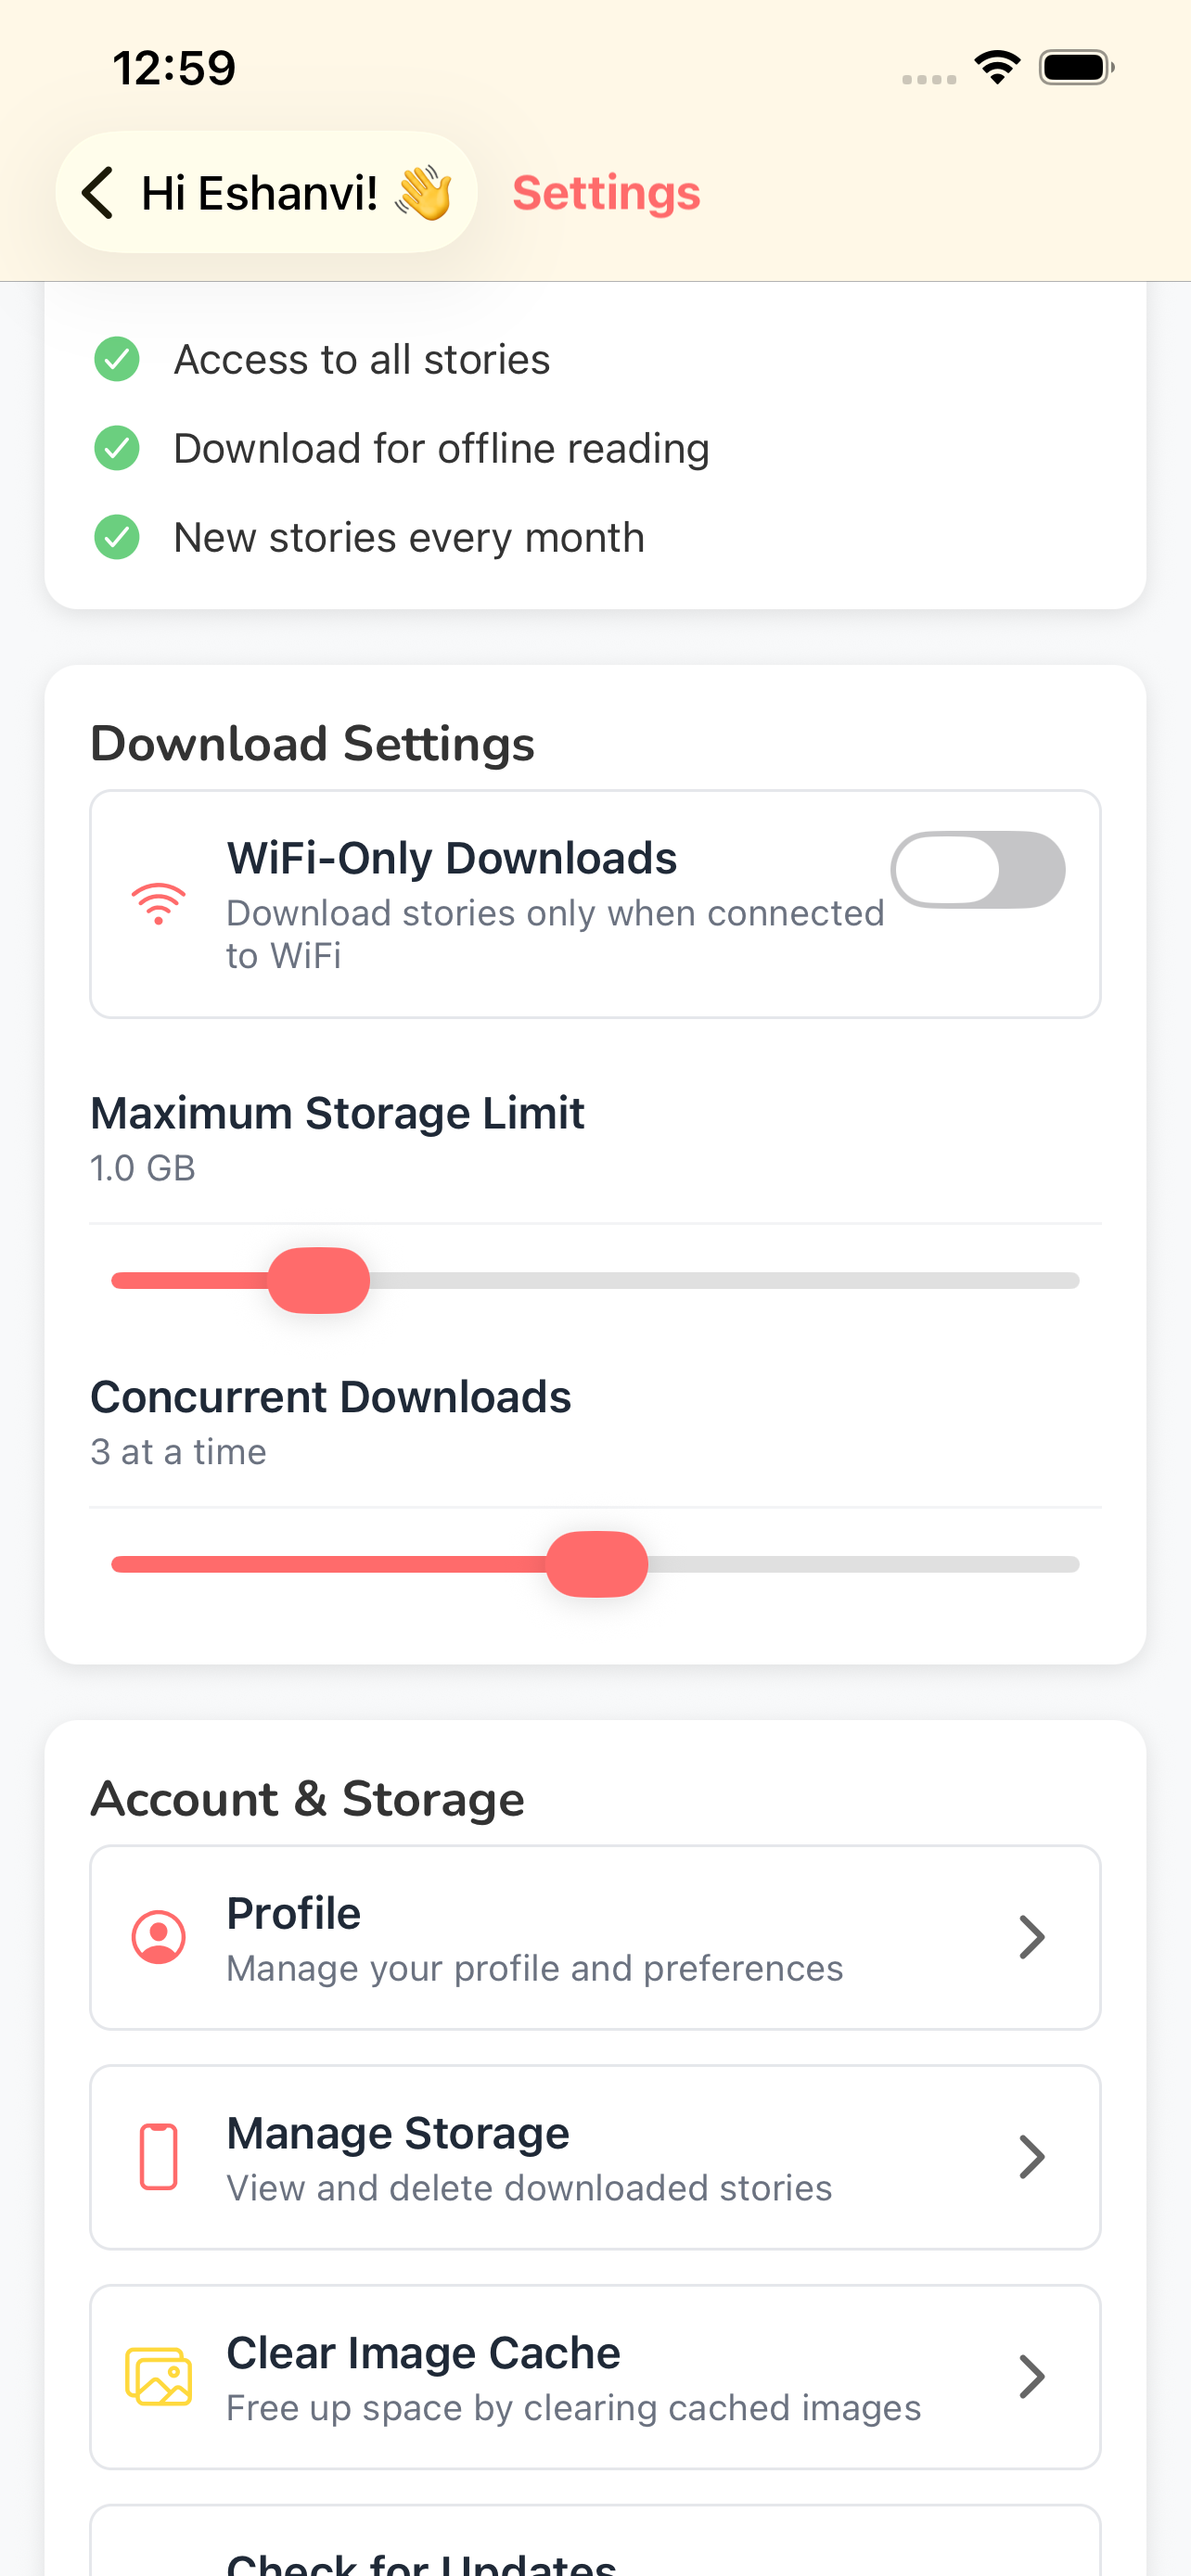Viewport: 1191px width, 2576px height.
Task: Tap the red WiFi icon
Action: [x=158, y=904]
